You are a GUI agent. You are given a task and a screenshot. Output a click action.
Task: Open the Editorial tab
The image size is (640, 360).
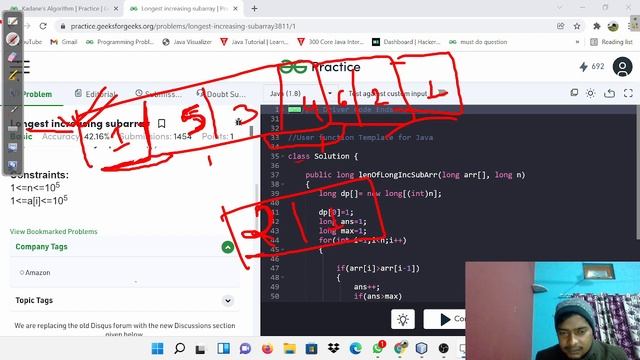tap(96, 94)
